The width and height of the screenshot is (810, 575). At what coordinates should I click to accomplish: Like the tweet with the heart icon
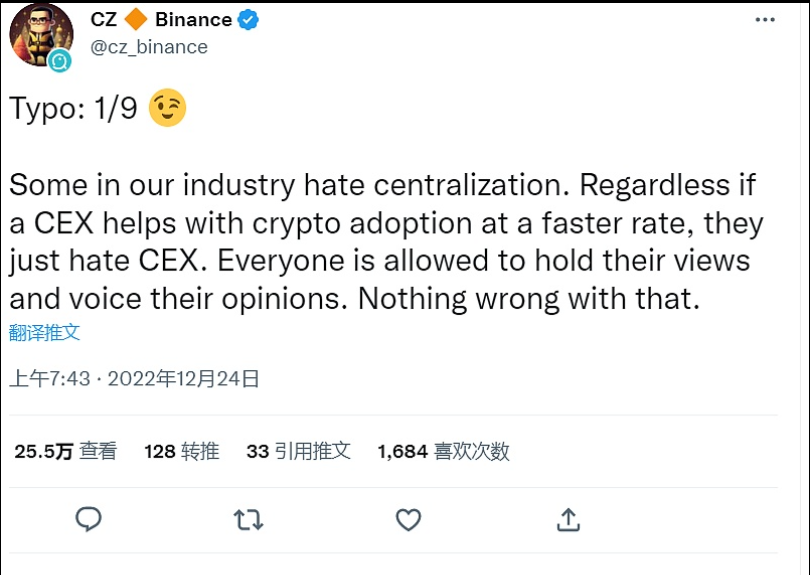tap(408, 519)
